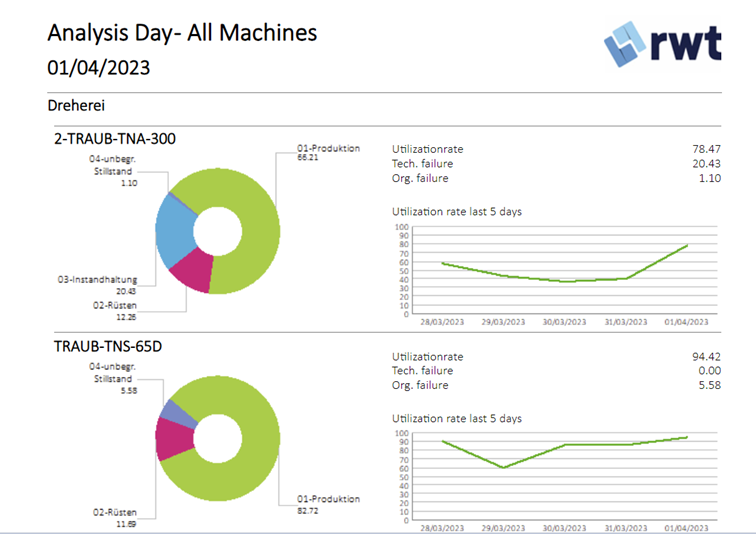The image size is (756, 534).
Task: Click the Org. failure value 5.58
Action: (x=710, y=385)
